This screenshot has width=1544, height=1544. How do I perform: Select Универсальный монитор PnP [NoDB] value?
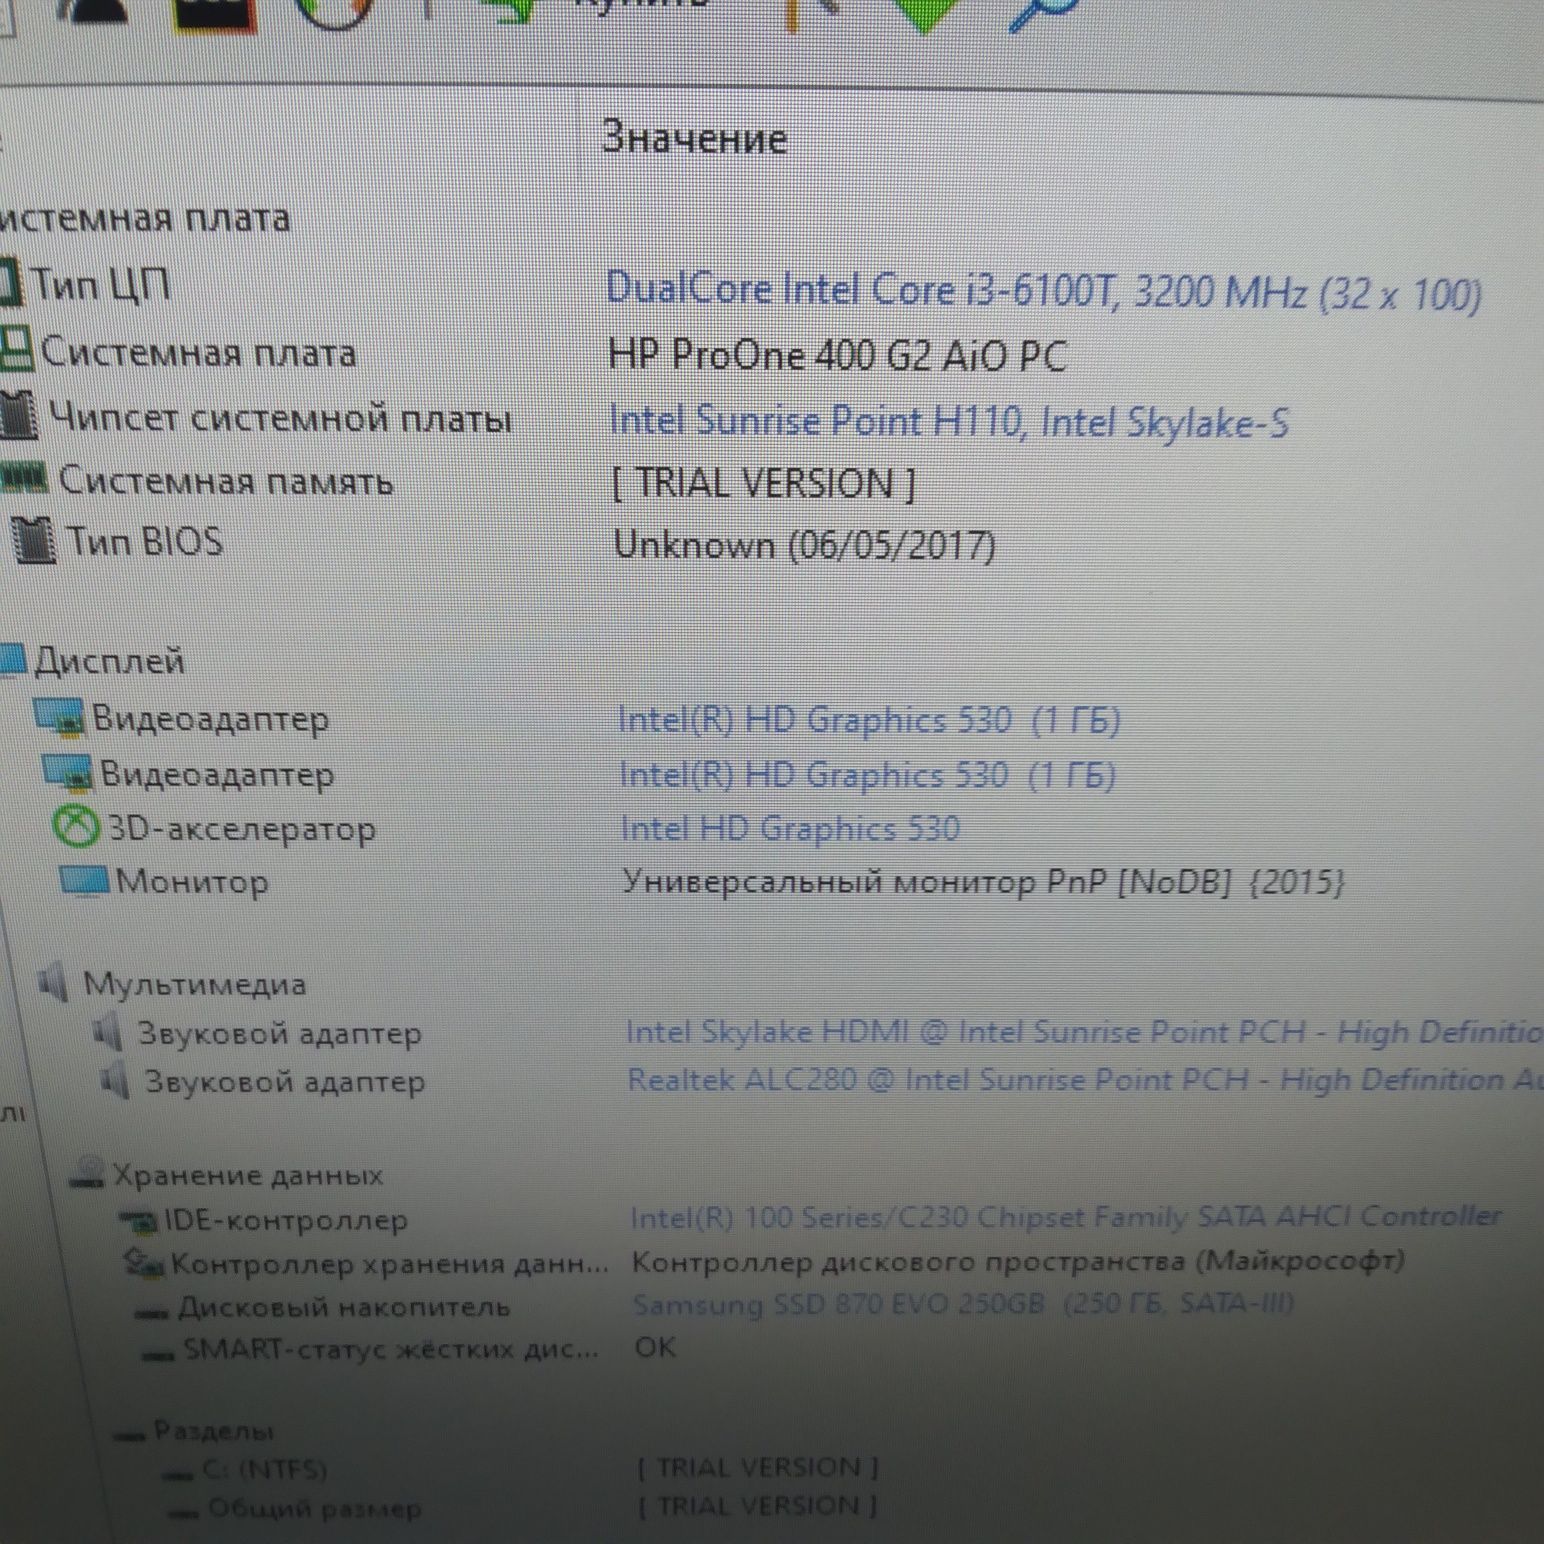click(x=984, y=881)
